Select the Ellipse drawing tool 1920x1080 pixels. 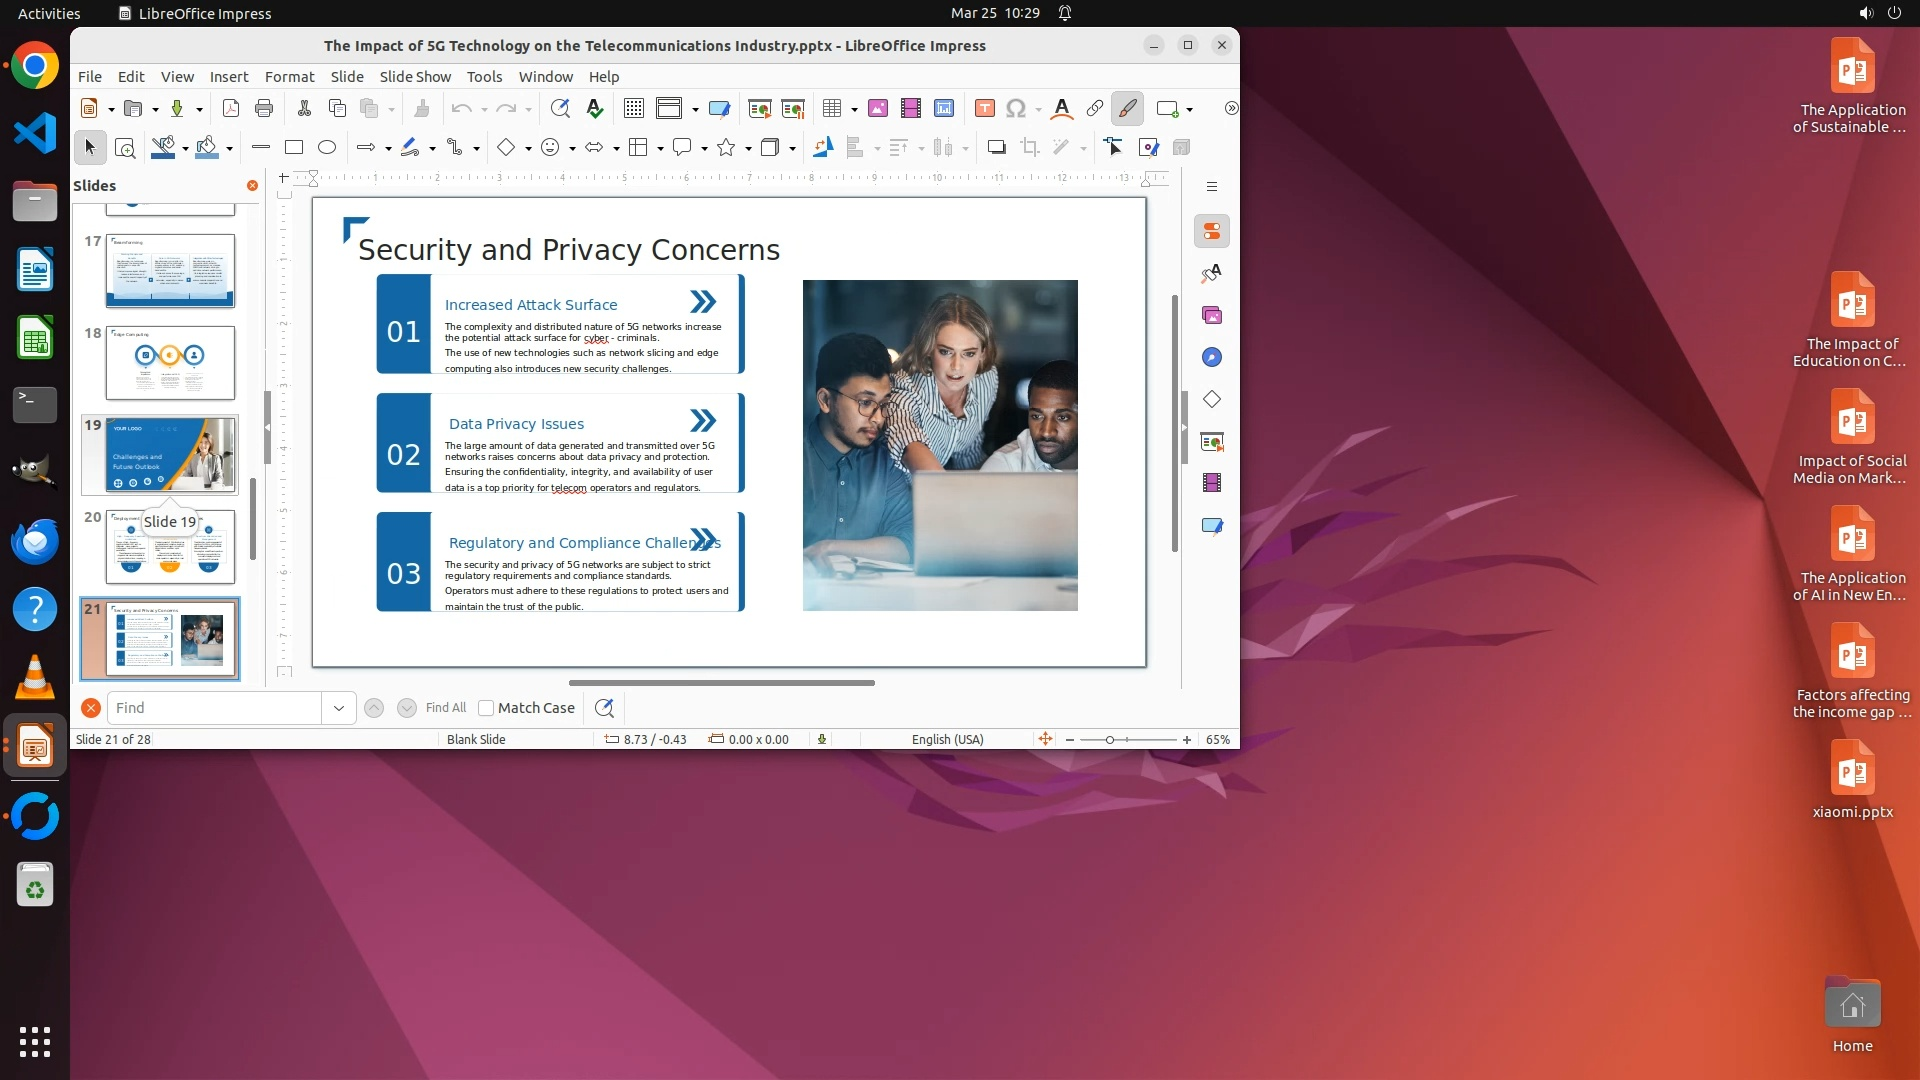tap(327, 147)
